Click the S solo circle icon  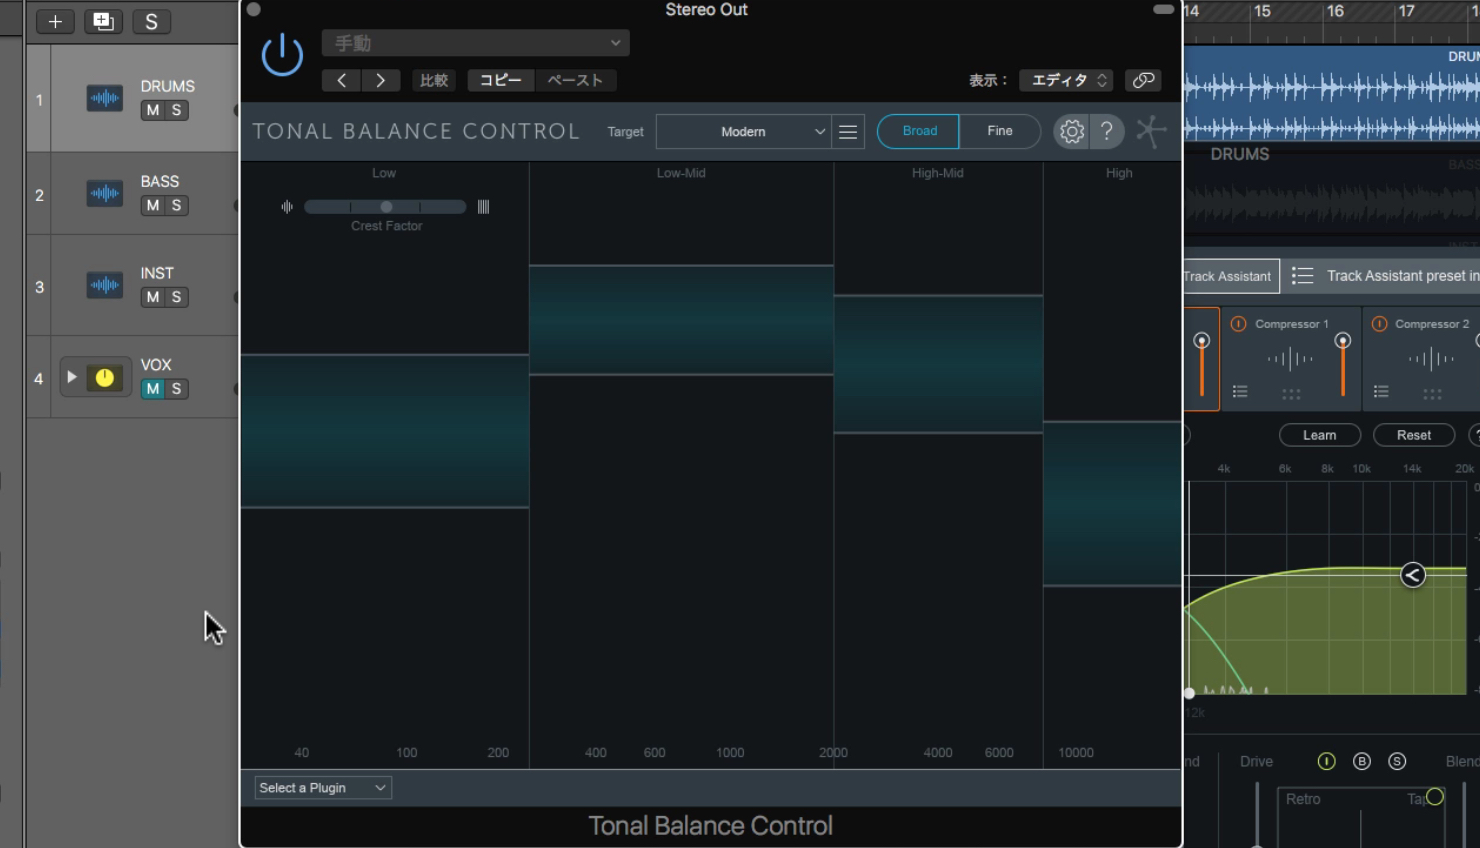click(x=1397, y=761)
